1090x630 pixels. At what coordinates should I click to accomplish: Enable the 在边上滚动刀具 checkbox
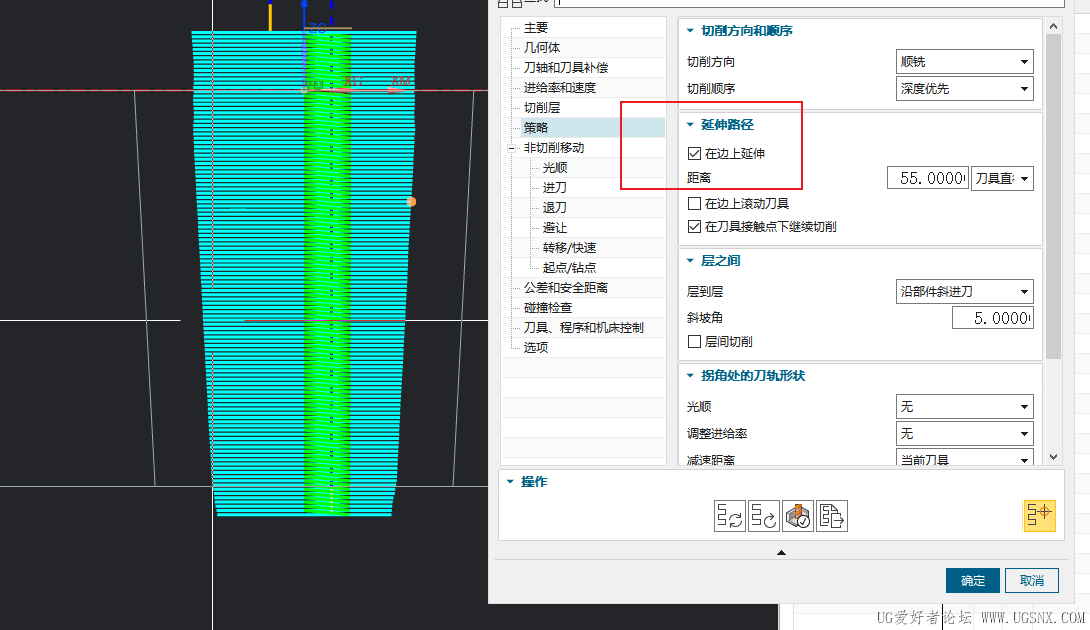[x=694, y=204]
